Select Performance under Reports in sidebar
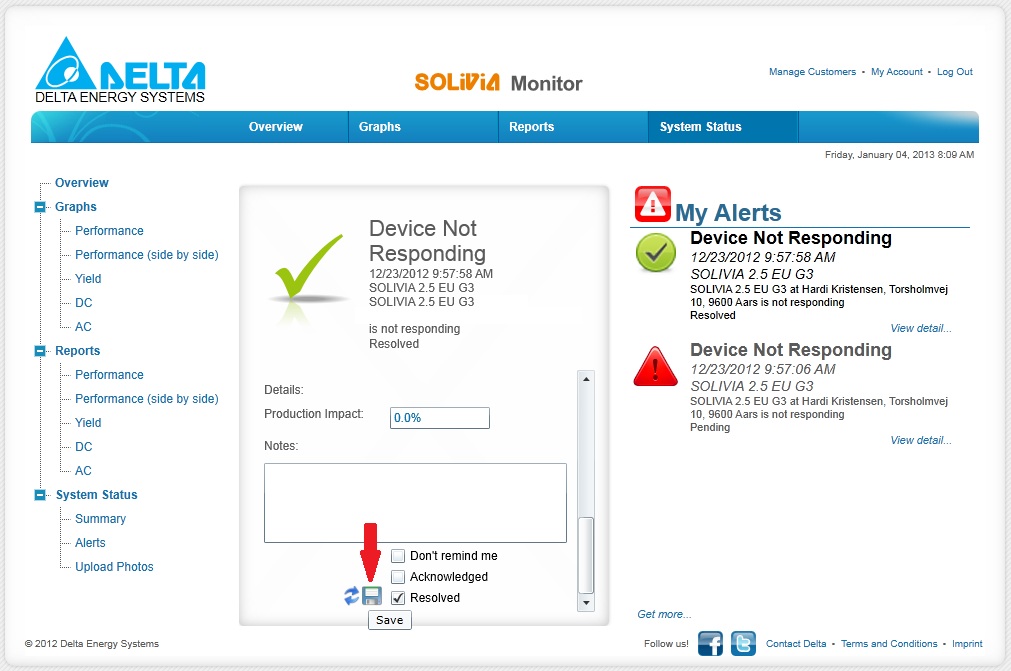The image size is (1011, 671). 109,374
